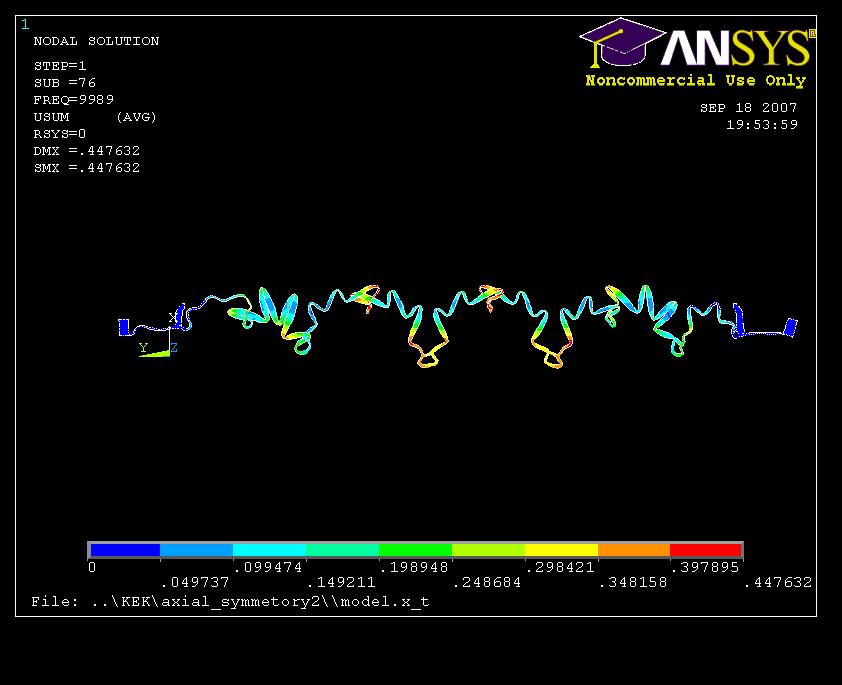
Task: Click the SMX =.447632 value
Action: click(x=86, y=167)
